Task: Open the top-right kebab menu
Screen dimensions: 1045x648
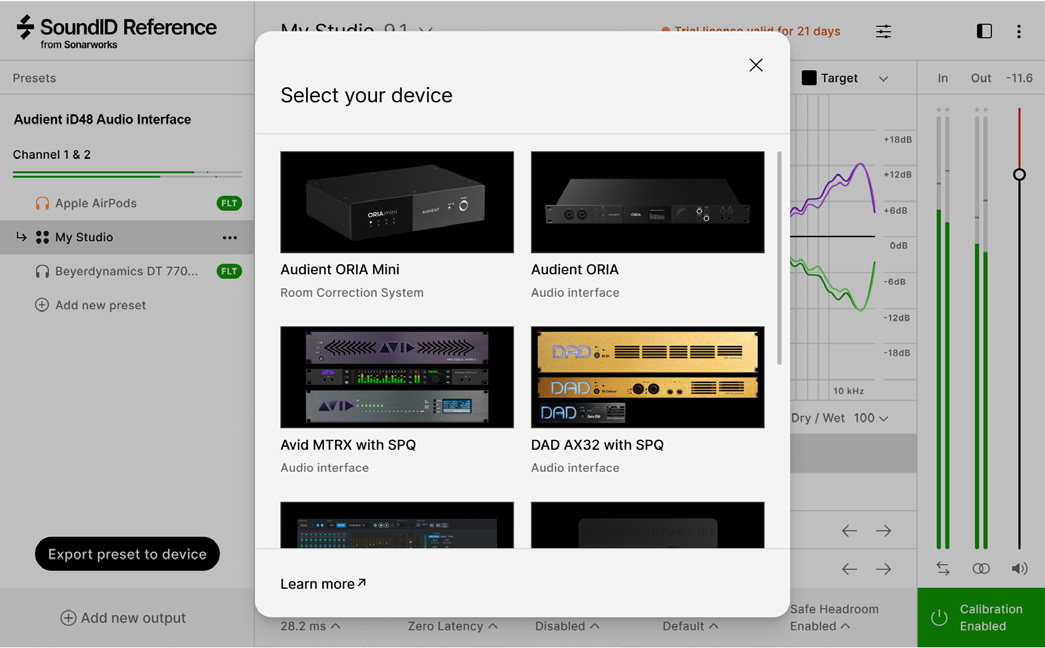Action: tap(1018, 31)
